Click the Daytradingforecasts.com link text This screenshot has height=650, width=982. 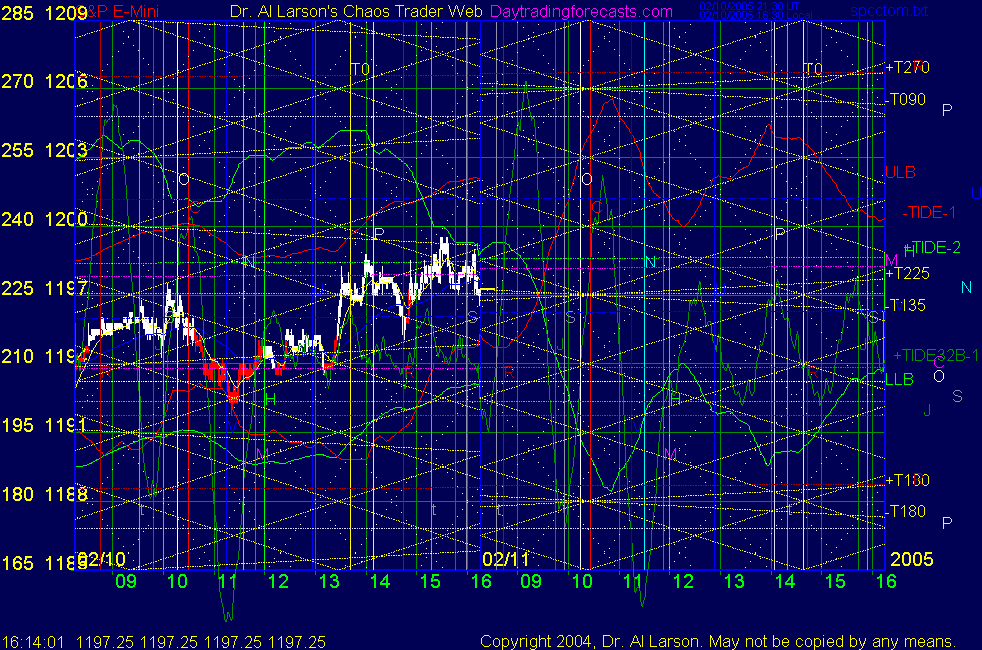pos(581,11)
